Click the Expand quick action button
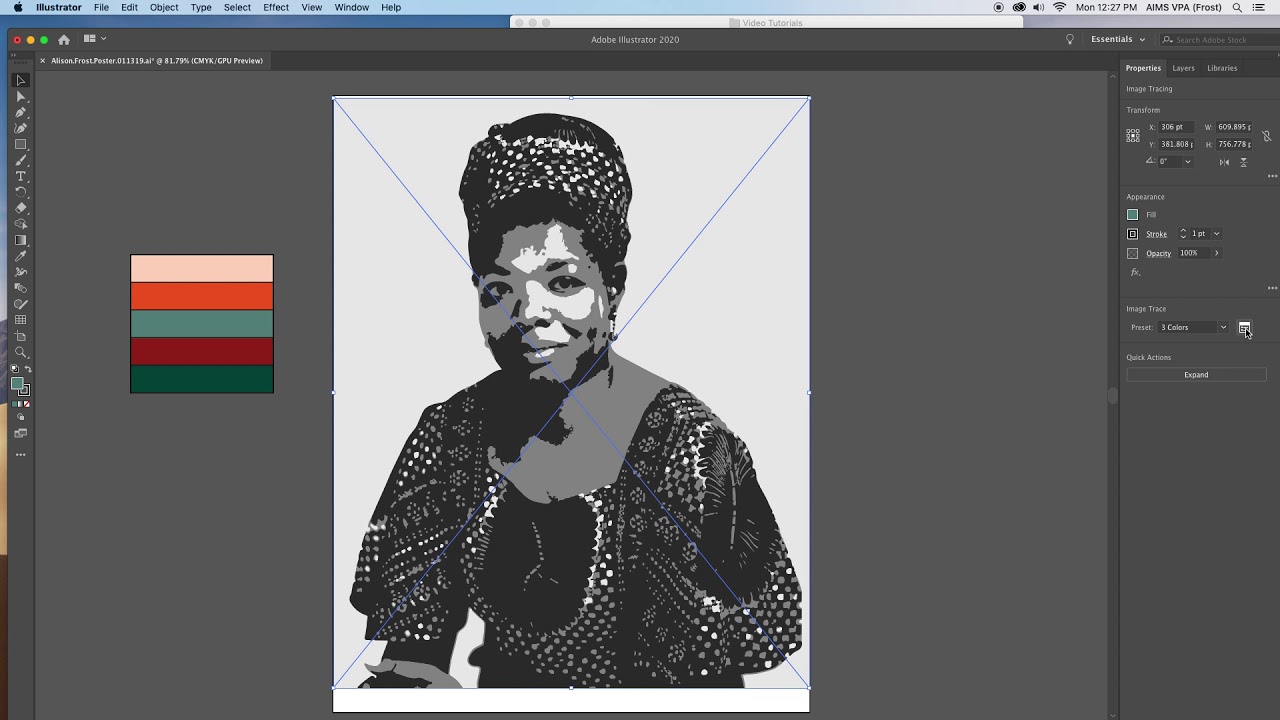This screenshot has height=720, width=1280. (1196, 375)
